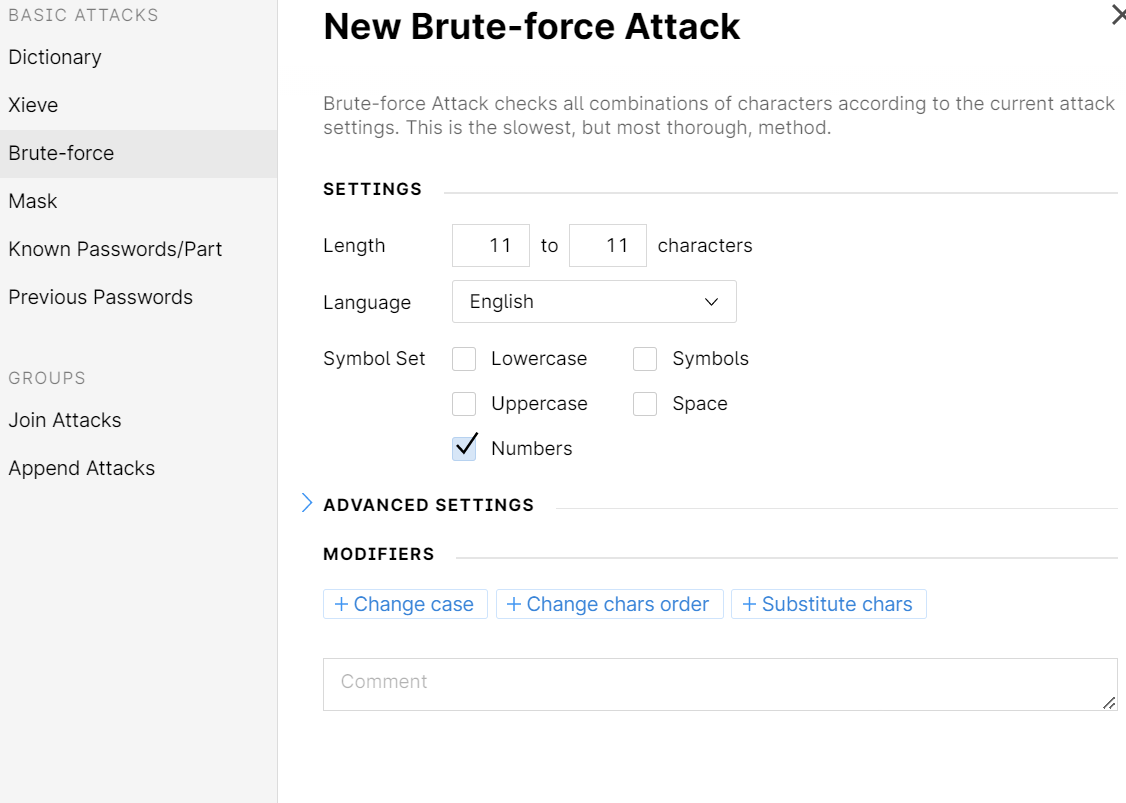This screenshot has height=803, width=1126.
Task: Click the Comment text field
Action: (x=718, y=684)
